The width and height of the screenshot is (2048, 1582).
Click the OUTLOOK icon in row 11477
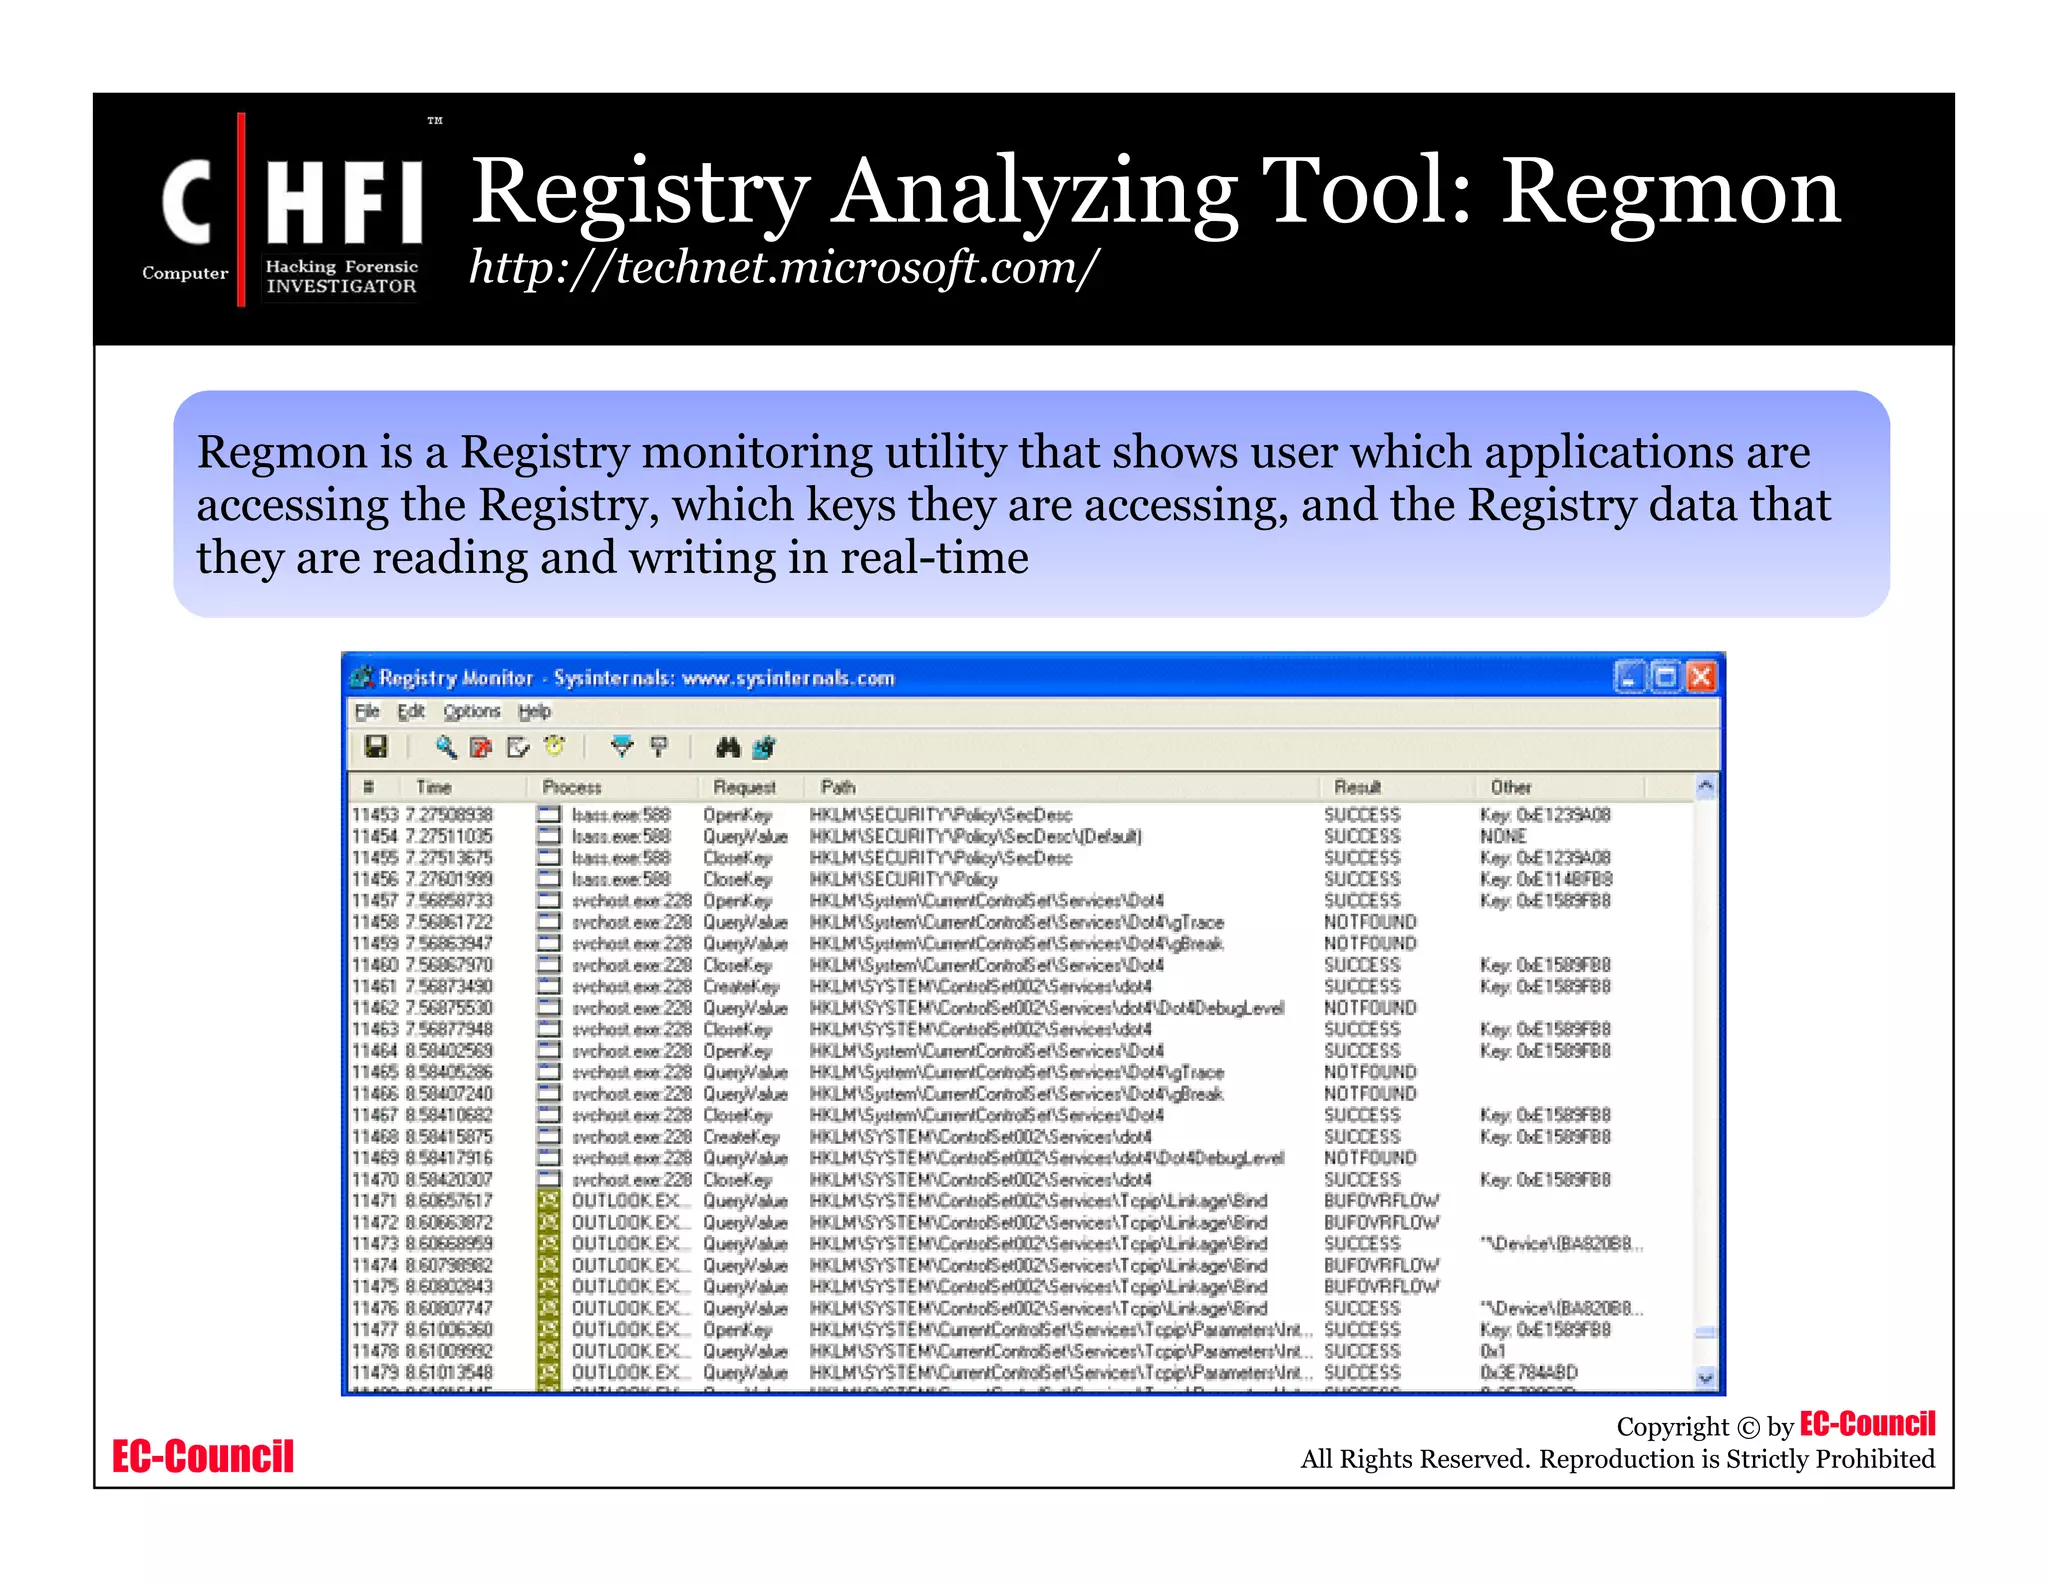pos(548,1329)
